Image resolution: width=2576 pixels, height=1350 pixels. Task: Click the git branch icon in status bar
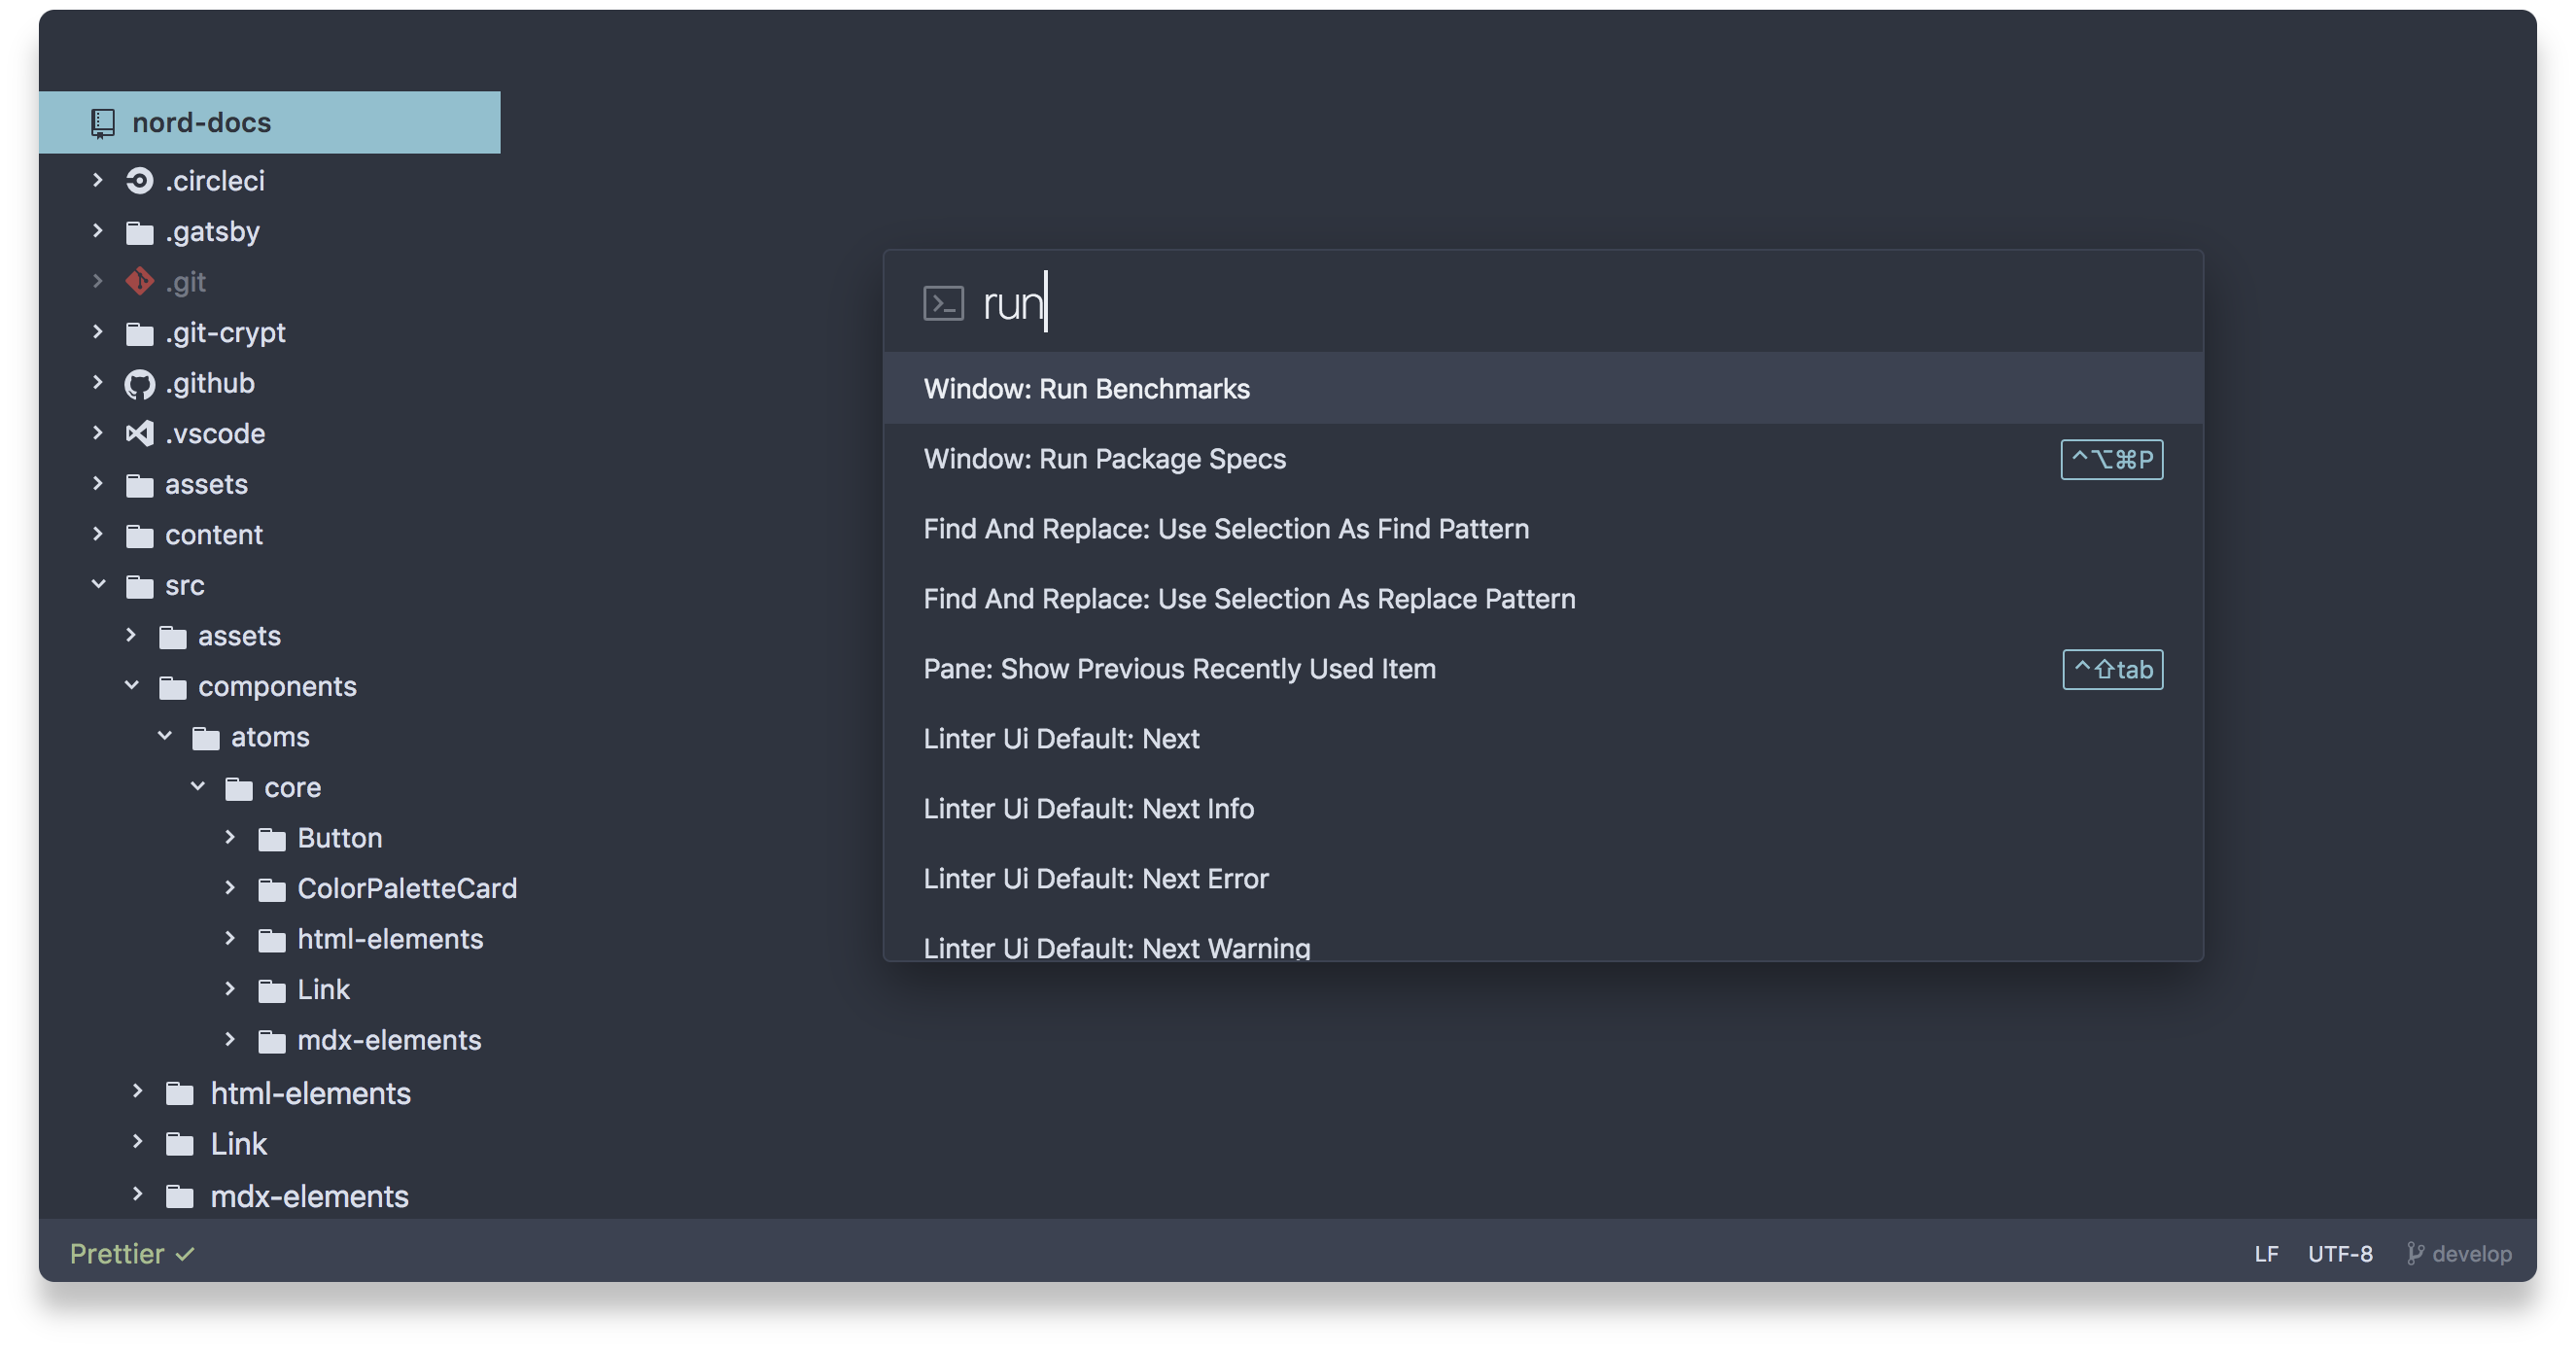(2415, 1253)
